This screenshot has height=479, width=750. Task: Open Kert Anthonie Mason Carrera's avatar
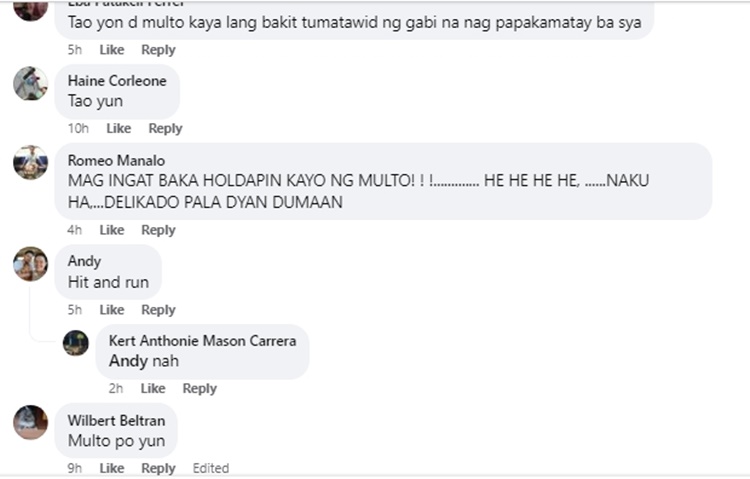[x=76, y=343]
